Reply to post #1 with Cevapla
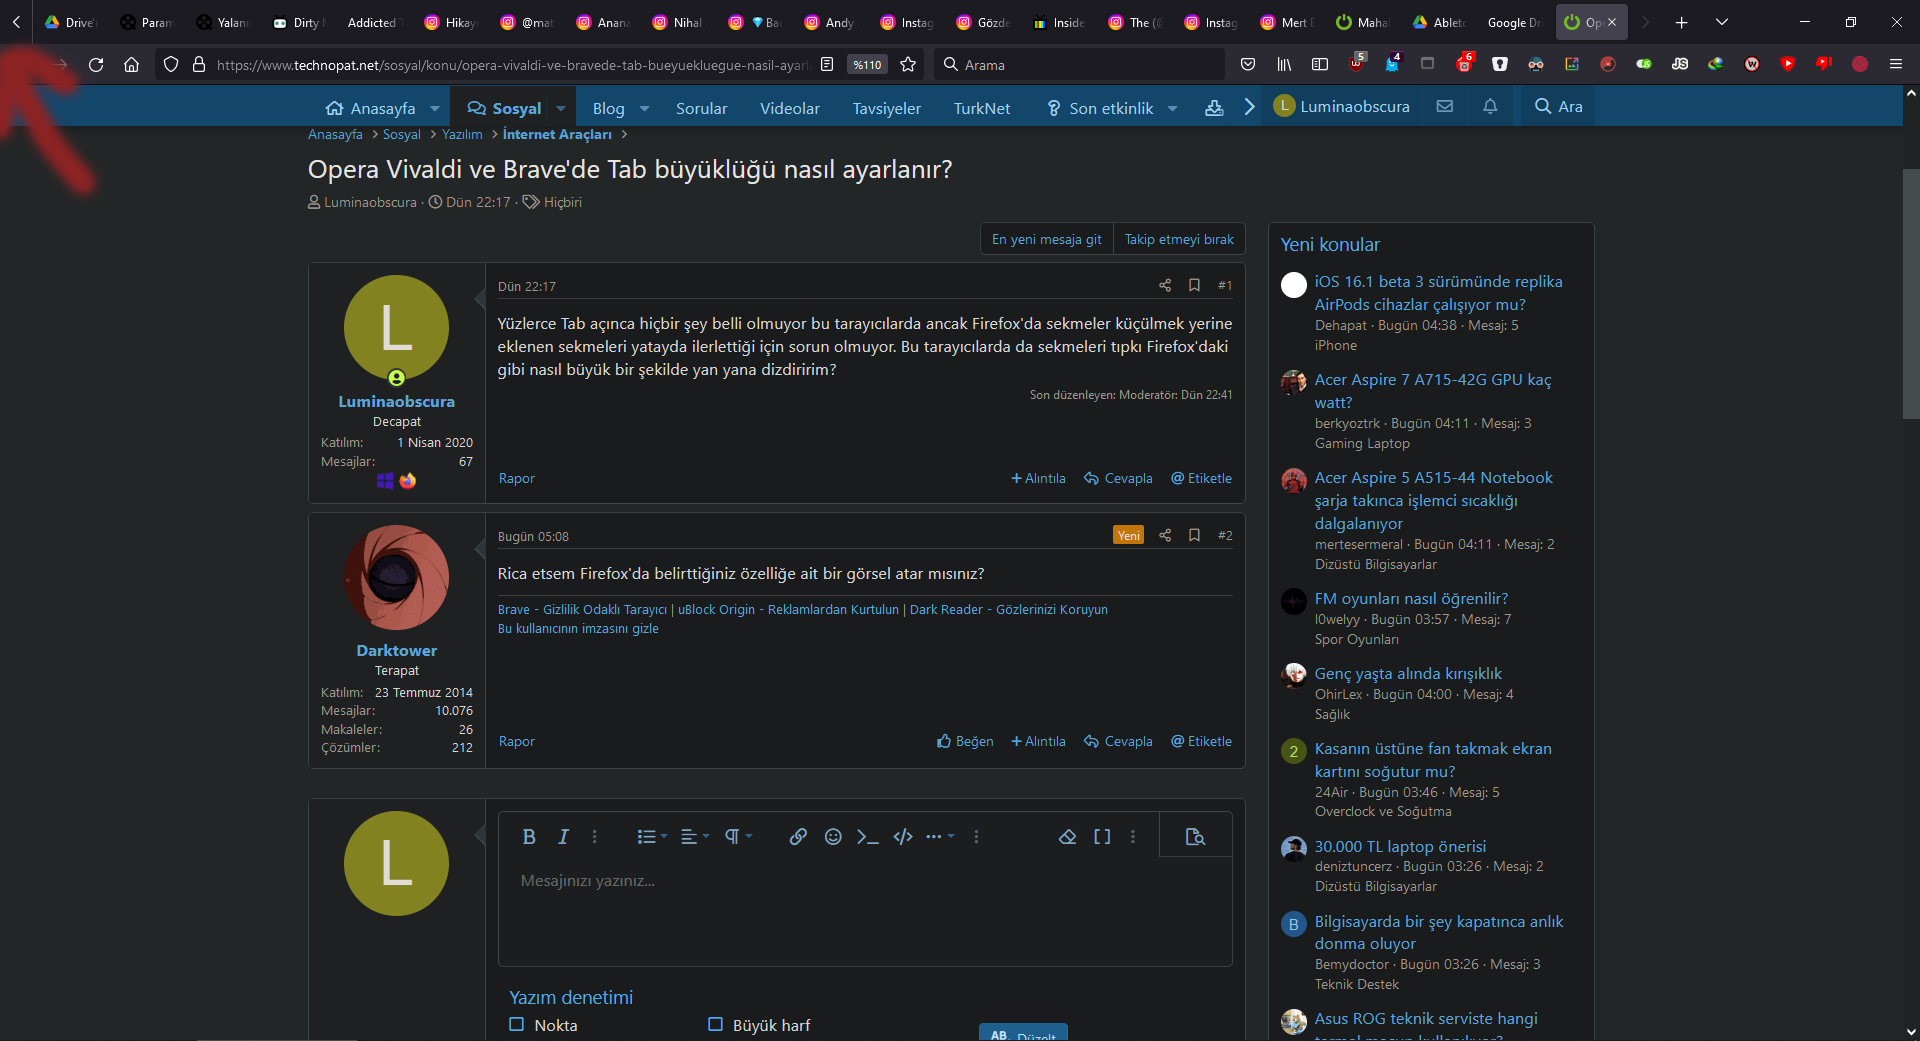1920x1041 pixels. (x=1119, y=478)
